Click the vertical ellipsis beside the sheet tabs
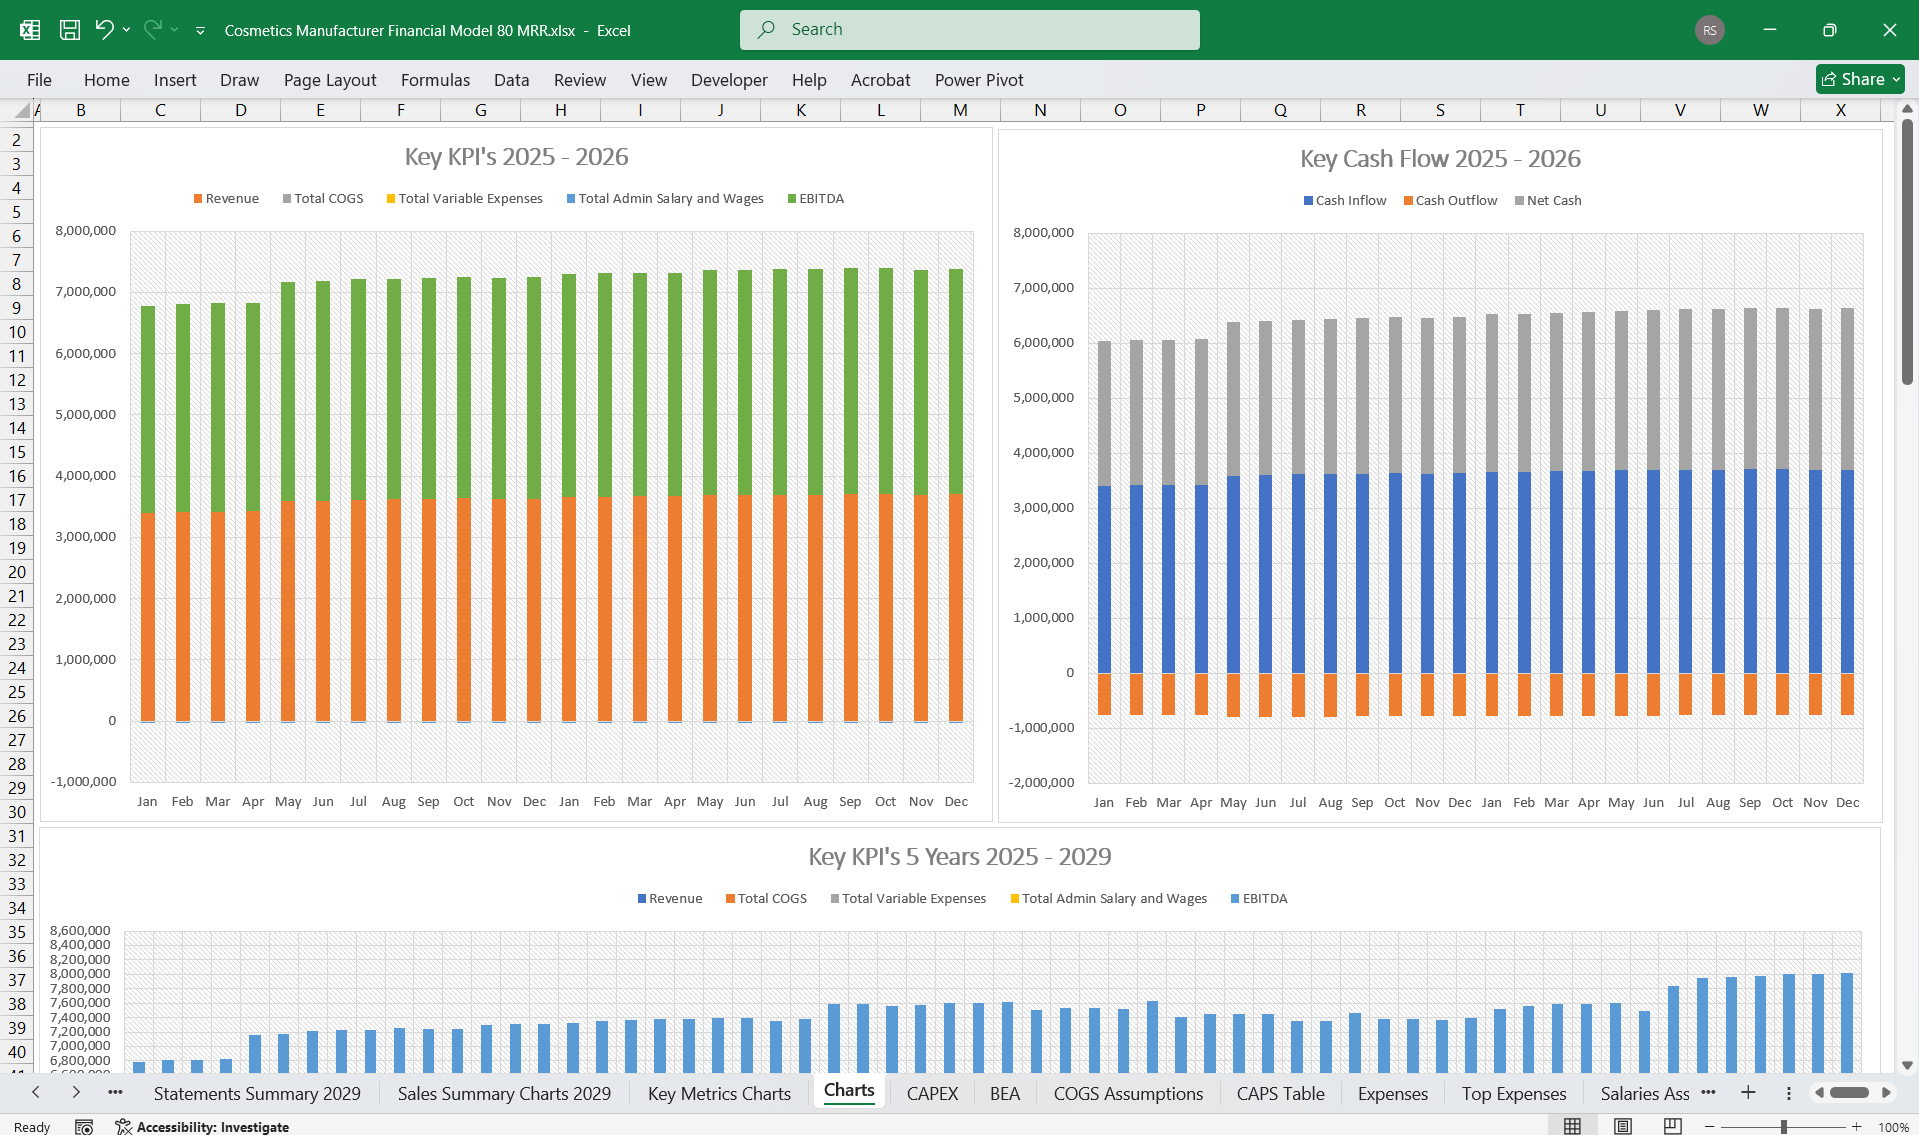Image resolution: width=1919 pixels, height=1135 pixels. pyautogui.click(x=1788, y=1093)
